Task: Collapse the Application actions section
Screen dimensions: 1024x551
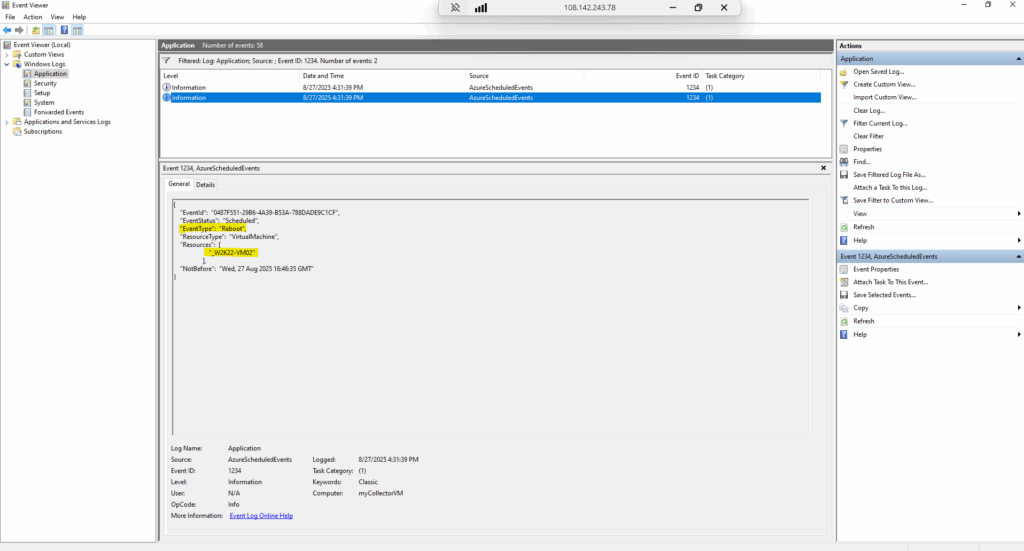Action: (x=1018, y=59)
